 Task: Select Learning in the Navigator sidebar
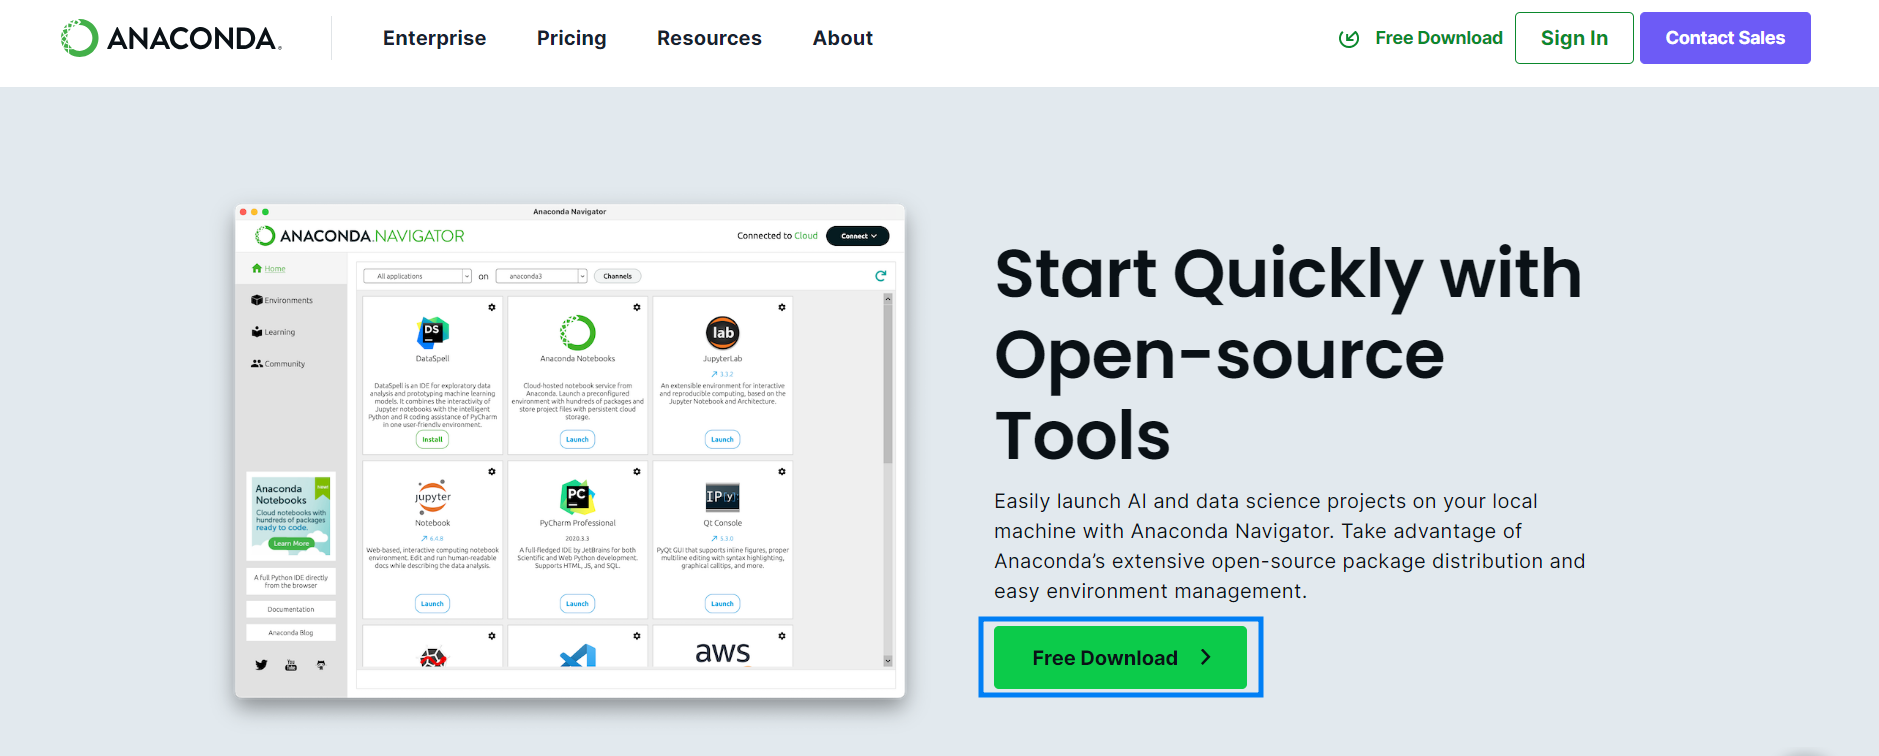[273, 332]
